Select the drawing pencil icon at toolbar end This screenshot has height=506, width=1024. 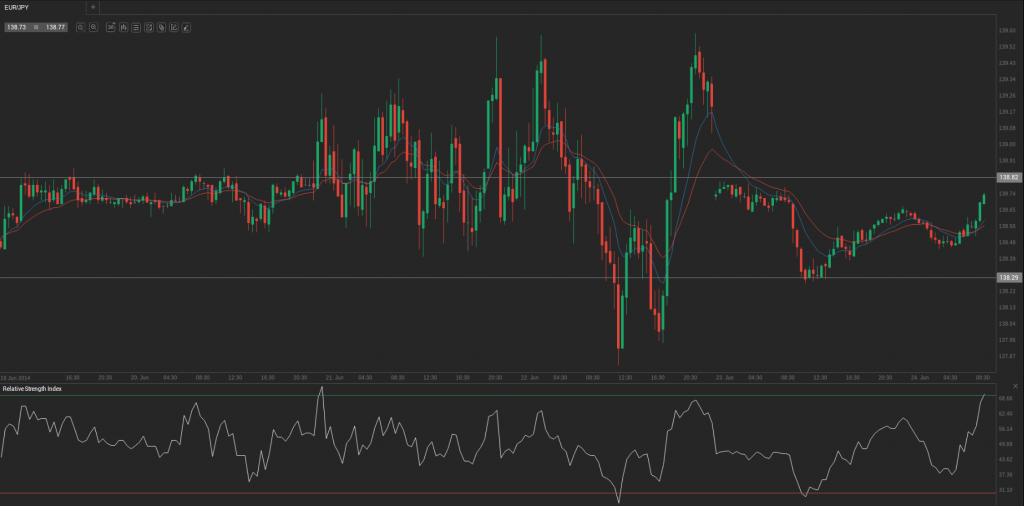point(186,27)
